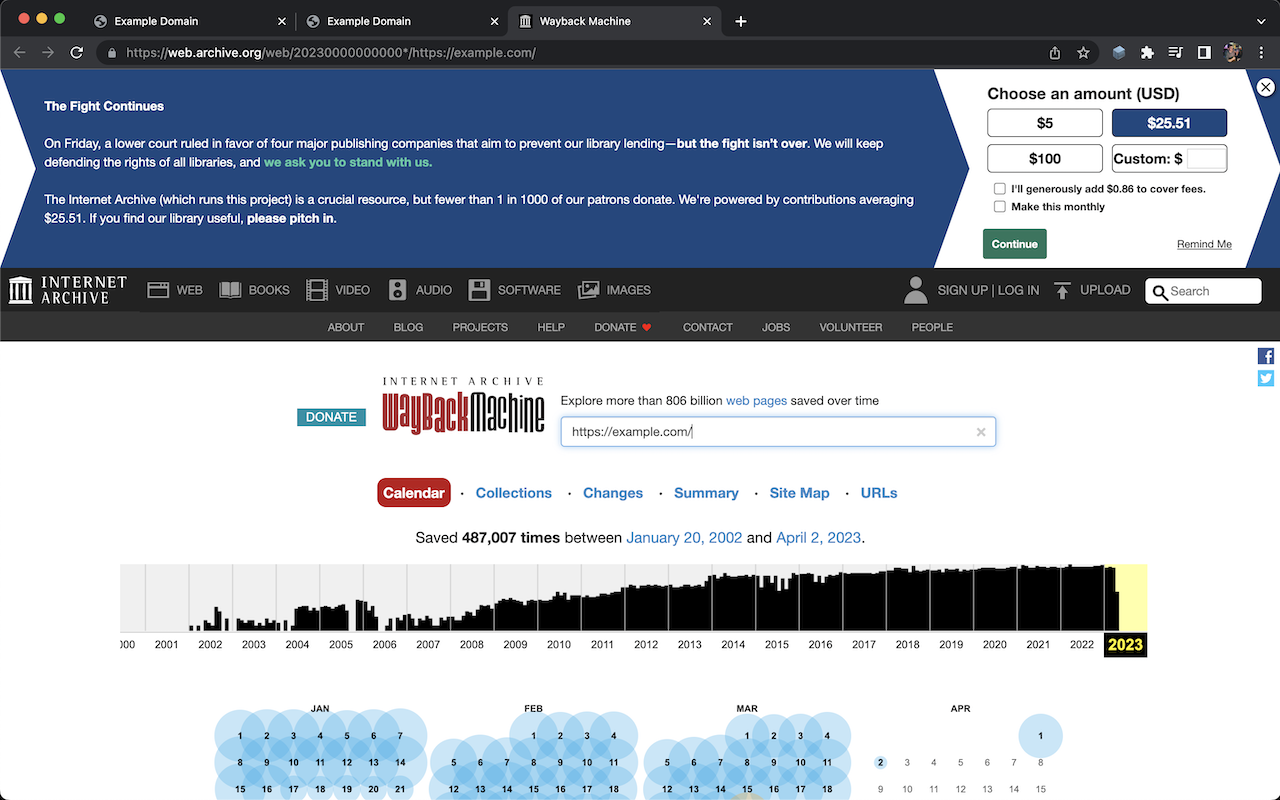Select the $5 donation amount
The image size is (1280, 800).
point(1044,123)
